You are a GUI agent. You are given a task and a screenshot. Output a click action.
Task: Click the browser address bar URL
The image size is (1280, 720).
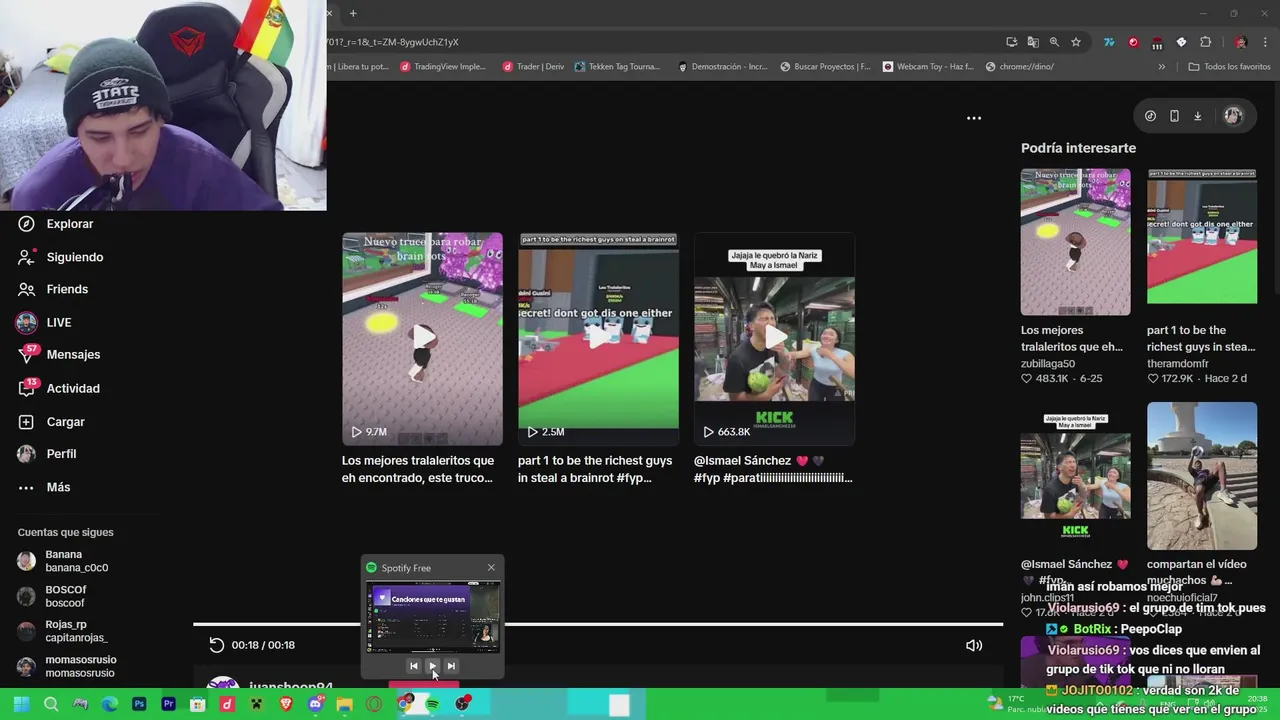394,42
